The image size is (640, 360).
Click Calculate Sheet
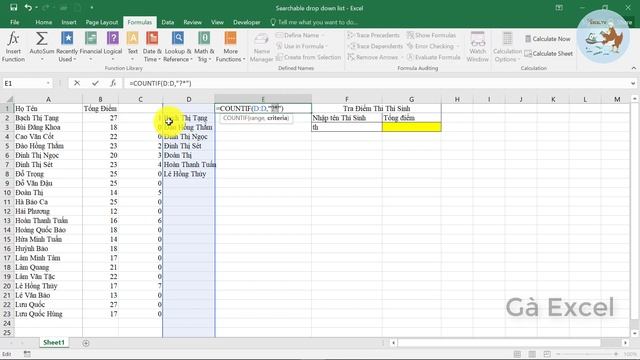tap(548, 53)
